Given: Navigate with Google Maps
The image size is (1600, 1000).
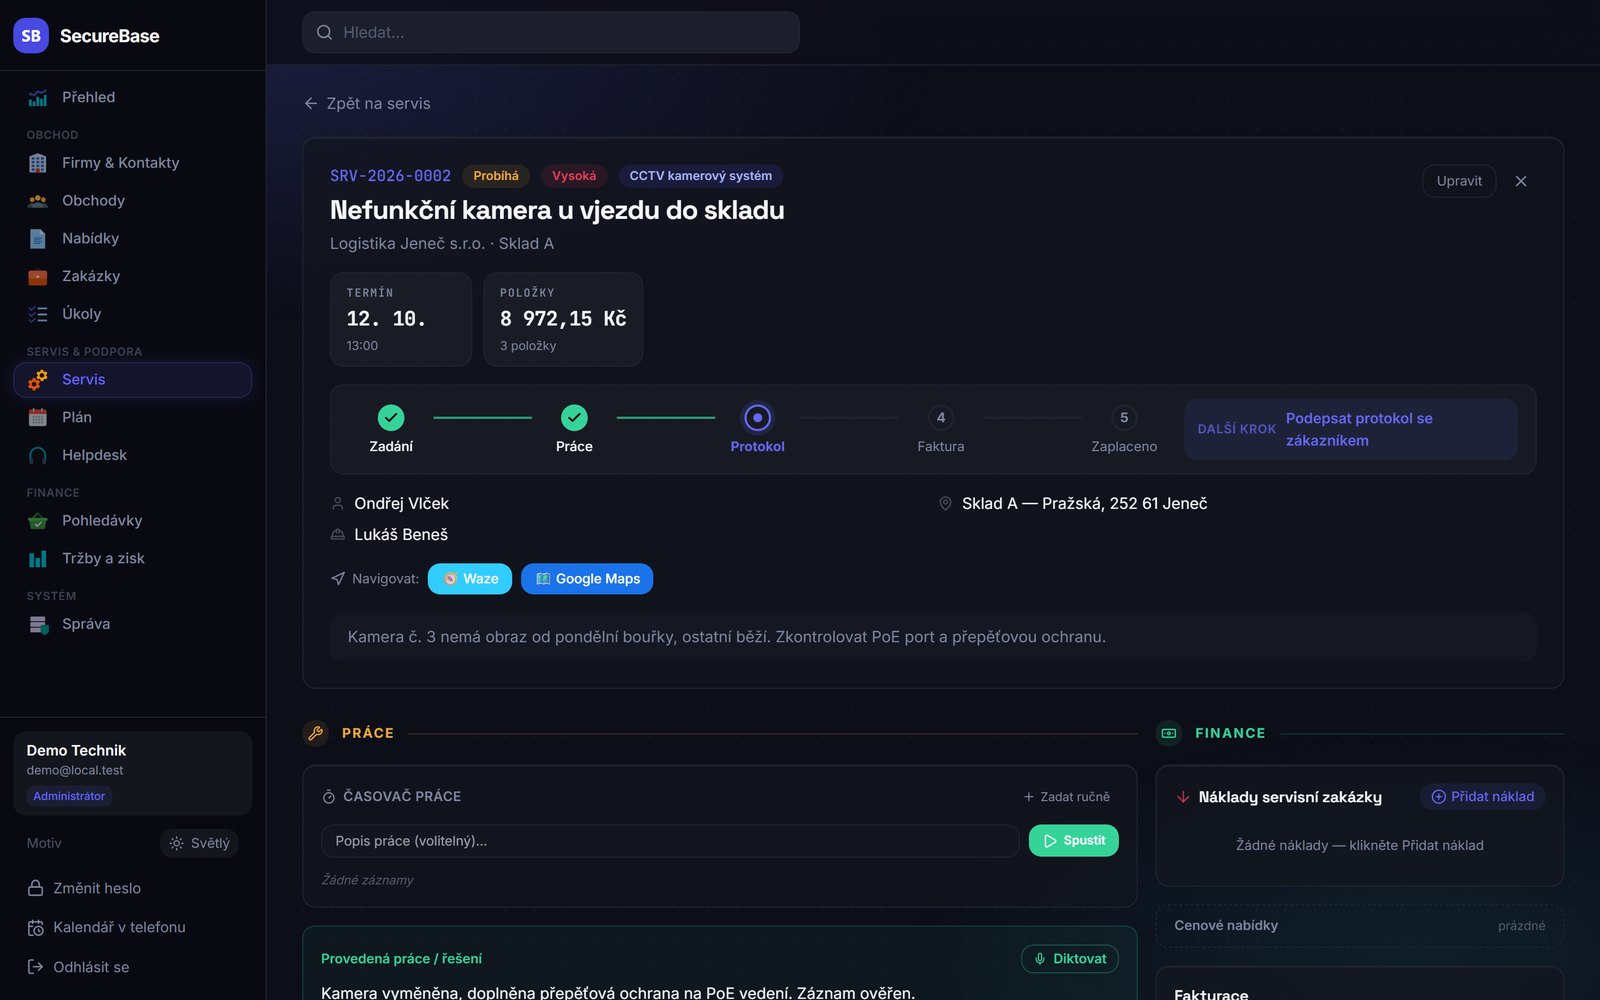Looking at the screenshot, I should pyautogui.click(x=587, y=579).
